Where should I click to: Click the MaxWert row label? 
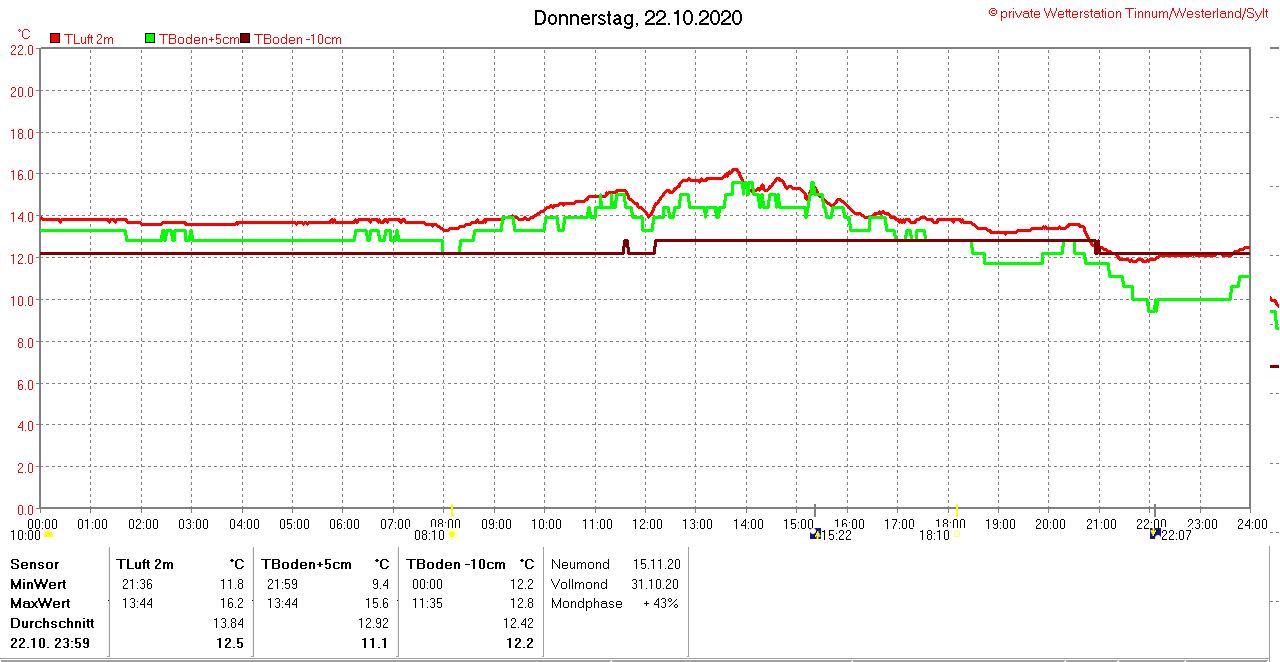coord(38,603)
